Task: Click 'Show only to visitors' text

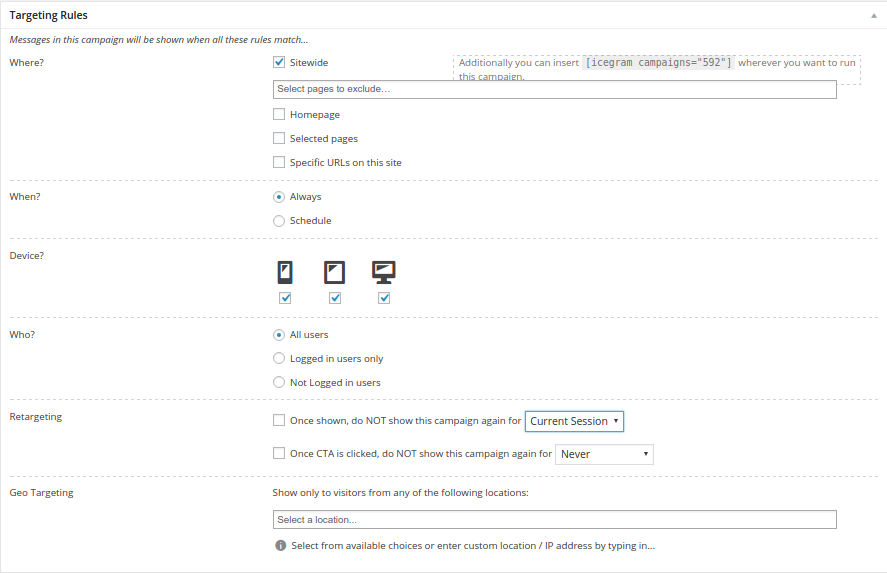Action: click(x=401, y=493)
